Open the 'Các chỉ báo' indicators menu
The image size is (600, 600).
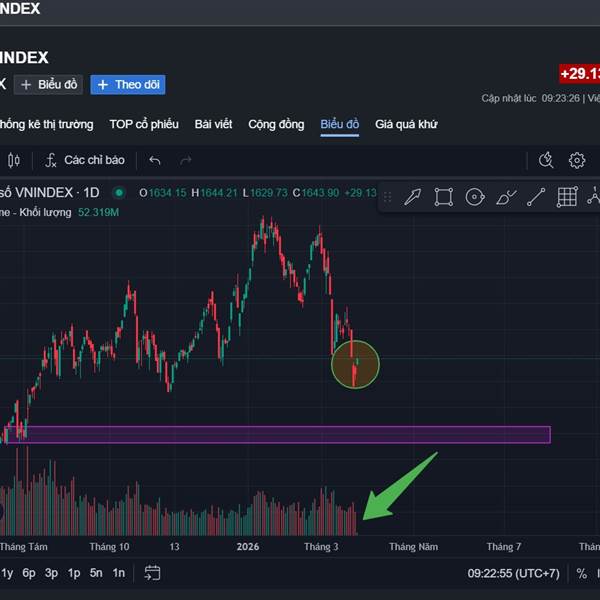tap(84, 160)
